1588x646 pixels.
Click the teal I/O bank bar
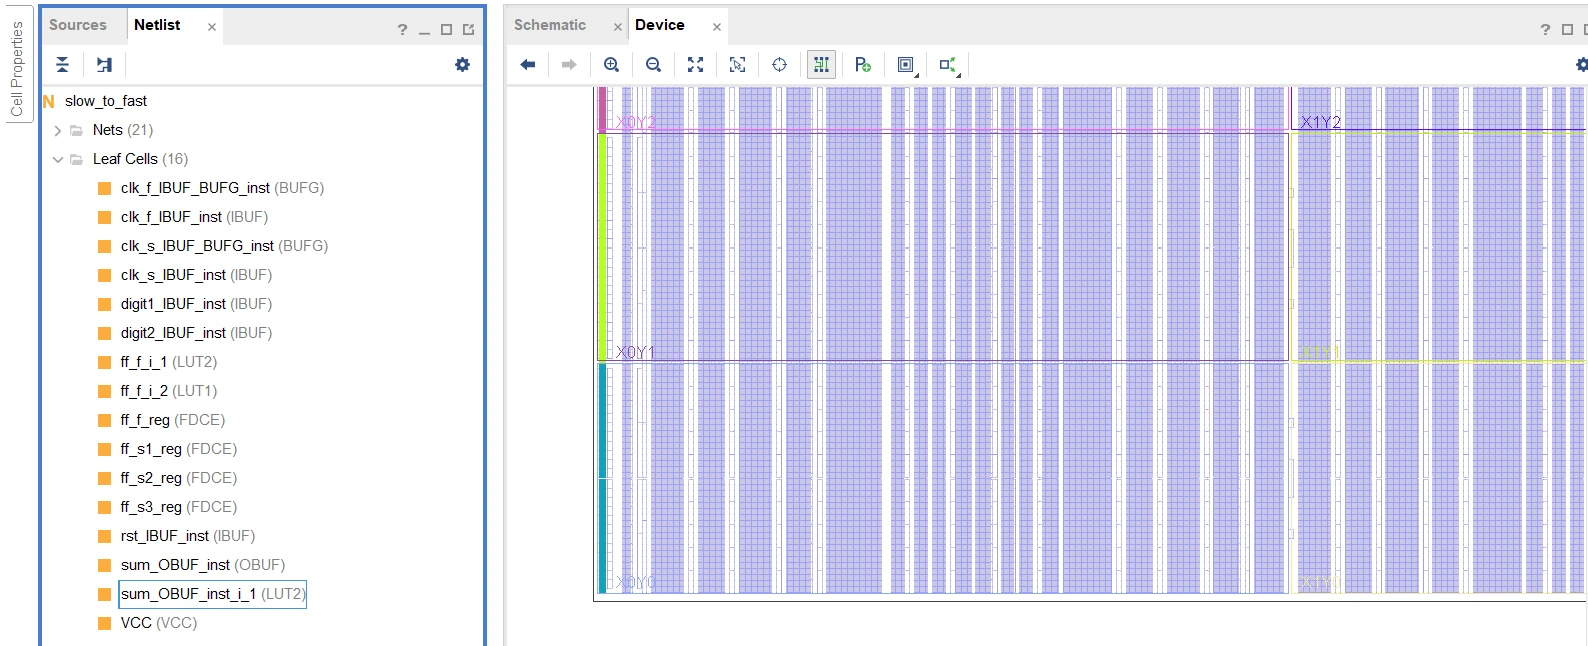tap(602, 478)
